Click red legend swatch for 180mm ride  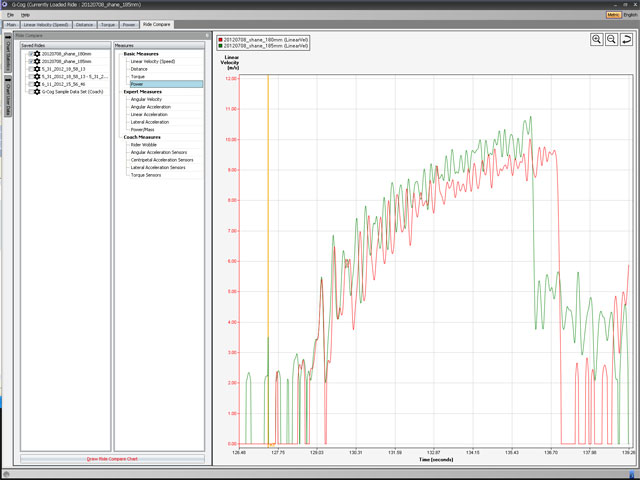tap(220, 40)
